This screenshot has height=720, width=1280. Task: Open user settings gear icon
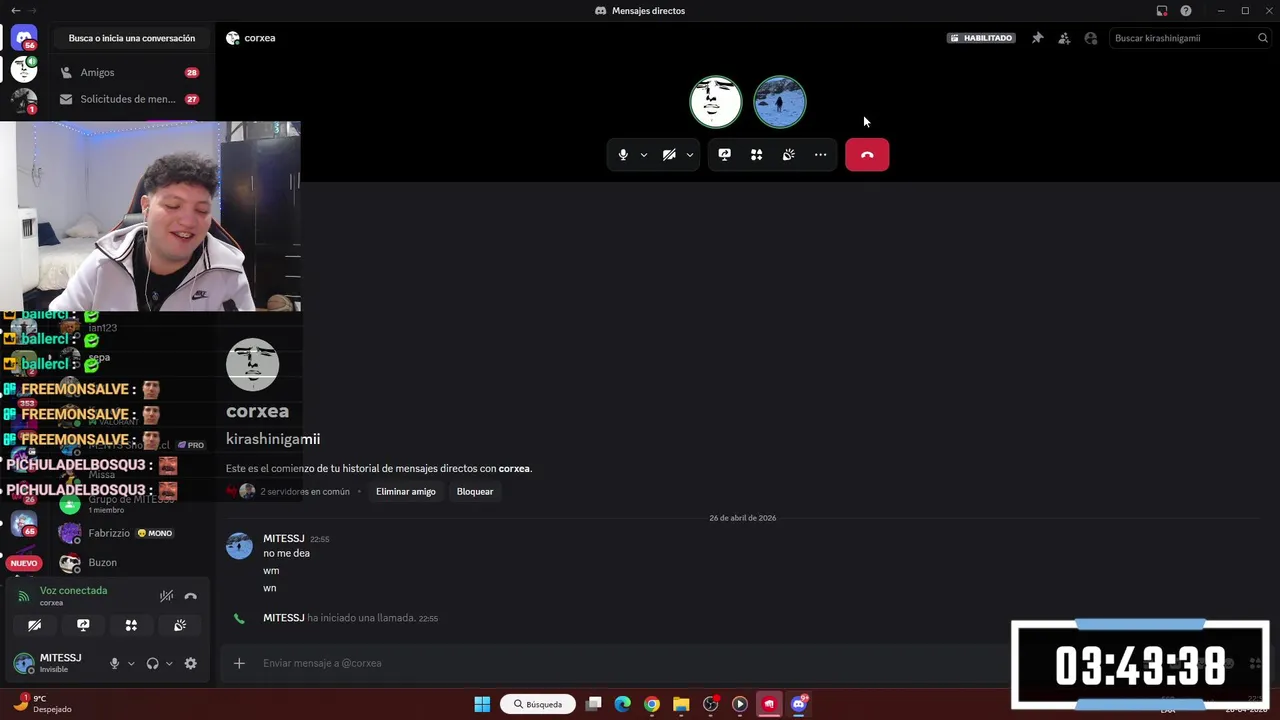point(191,664)
